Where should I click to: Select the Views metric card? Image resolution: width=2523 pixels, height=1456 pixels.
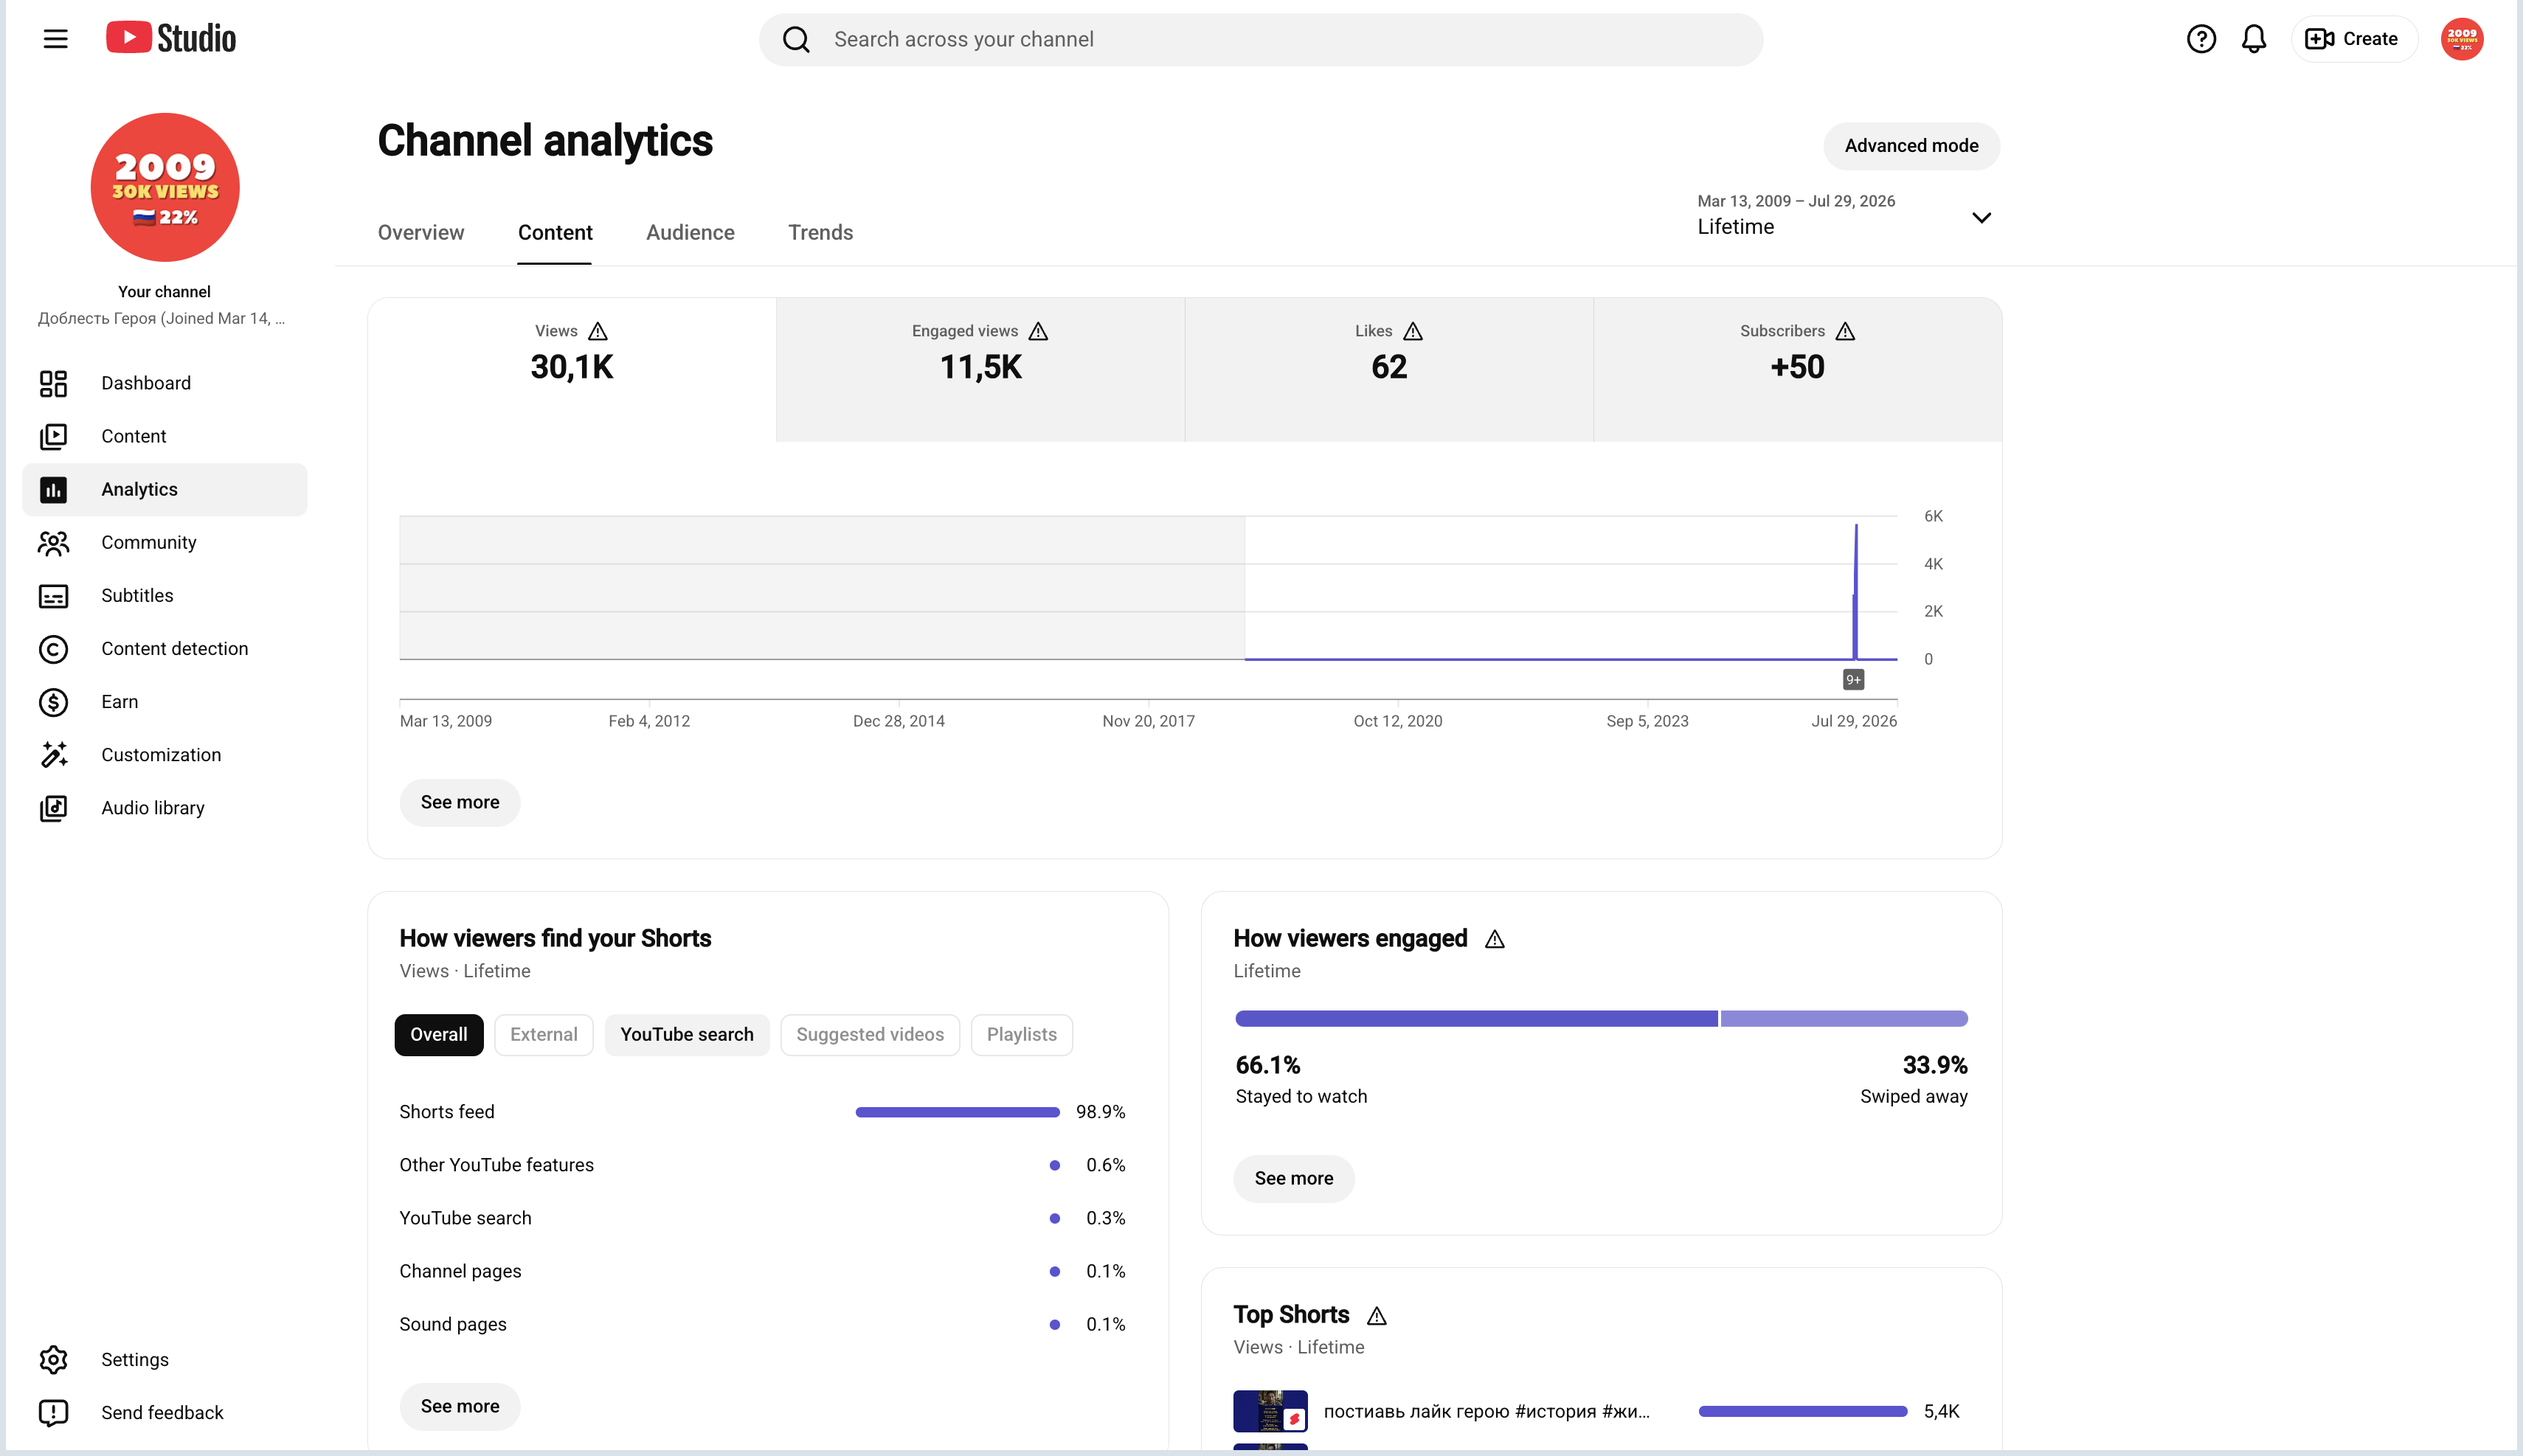pos(572,369)
